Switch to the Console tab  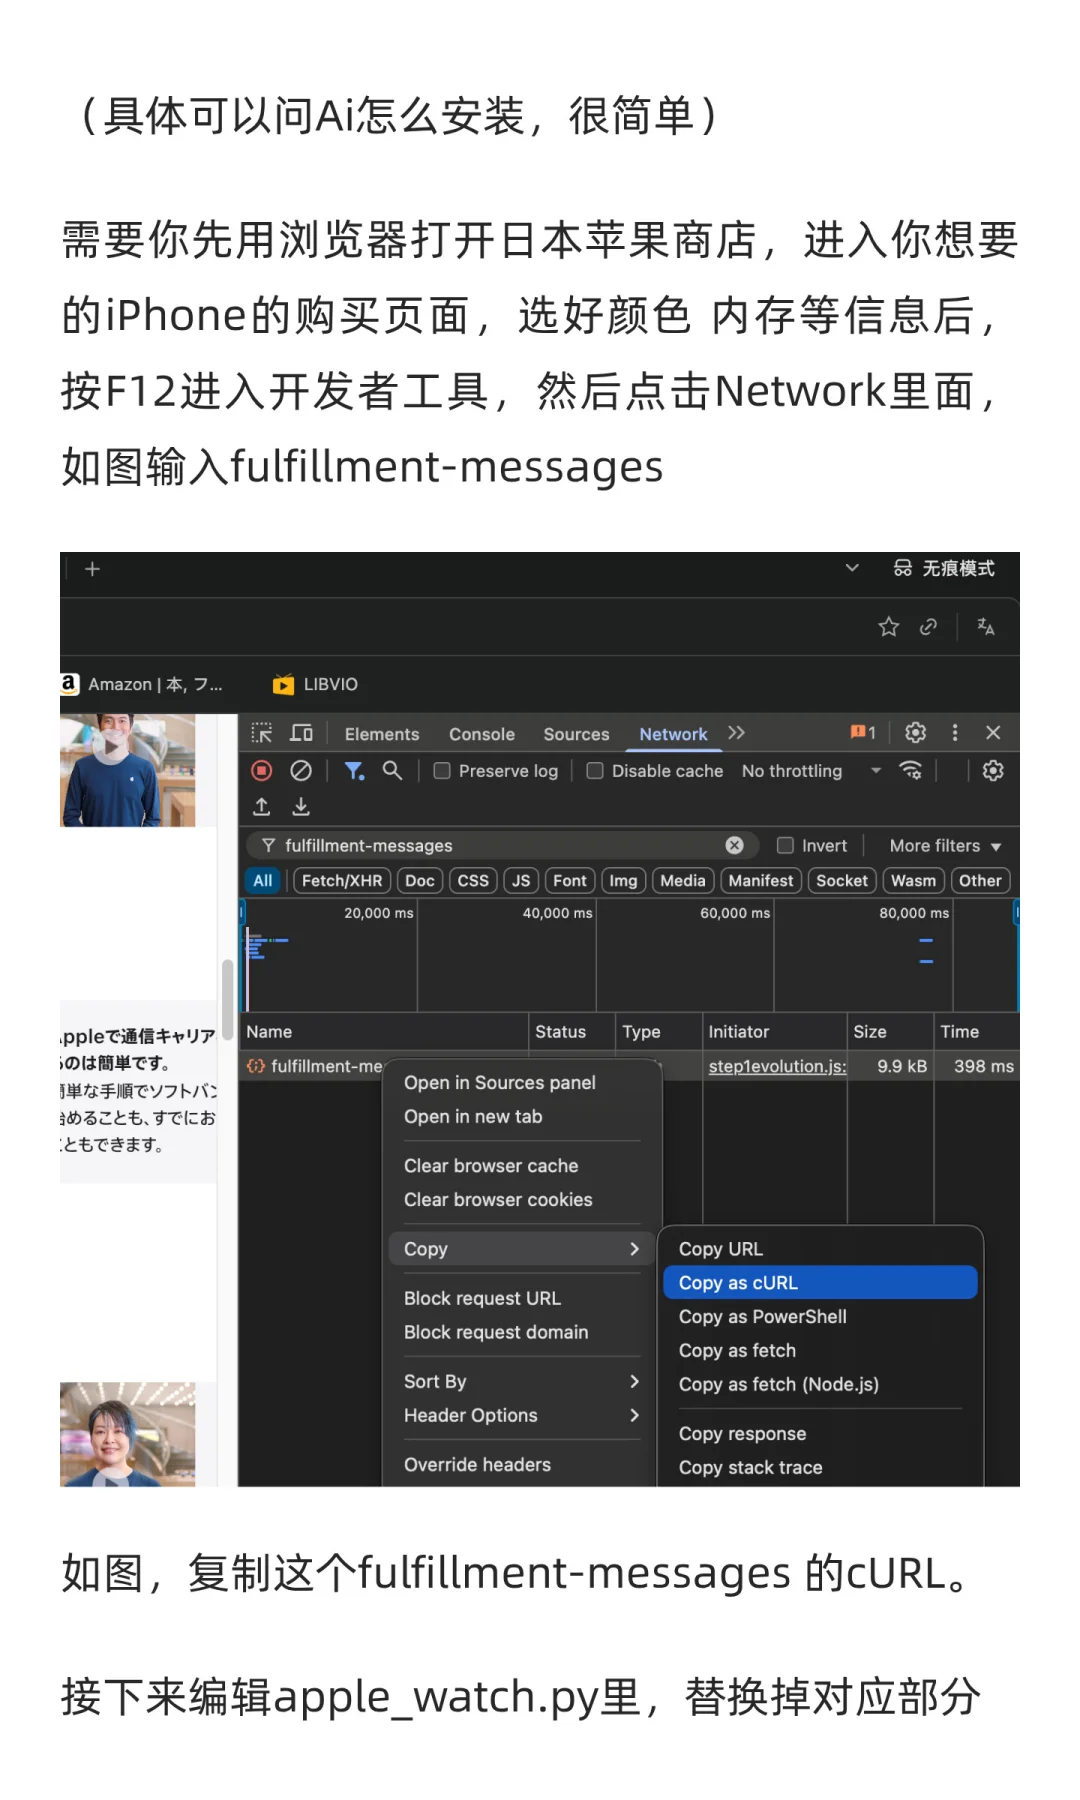click(x=482, y=734)
